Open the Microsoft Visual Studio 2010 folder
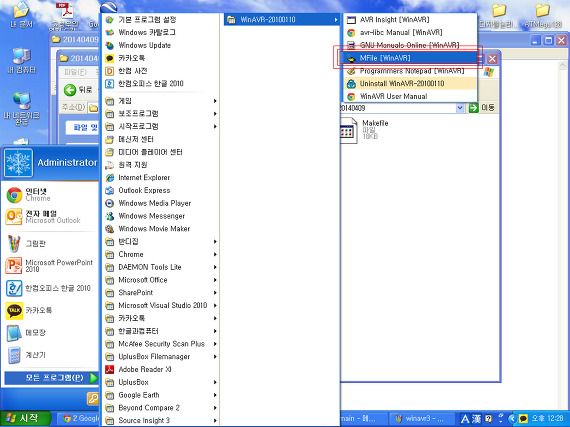570x427 pixels. pyautogui.click(x=161, y=305)
